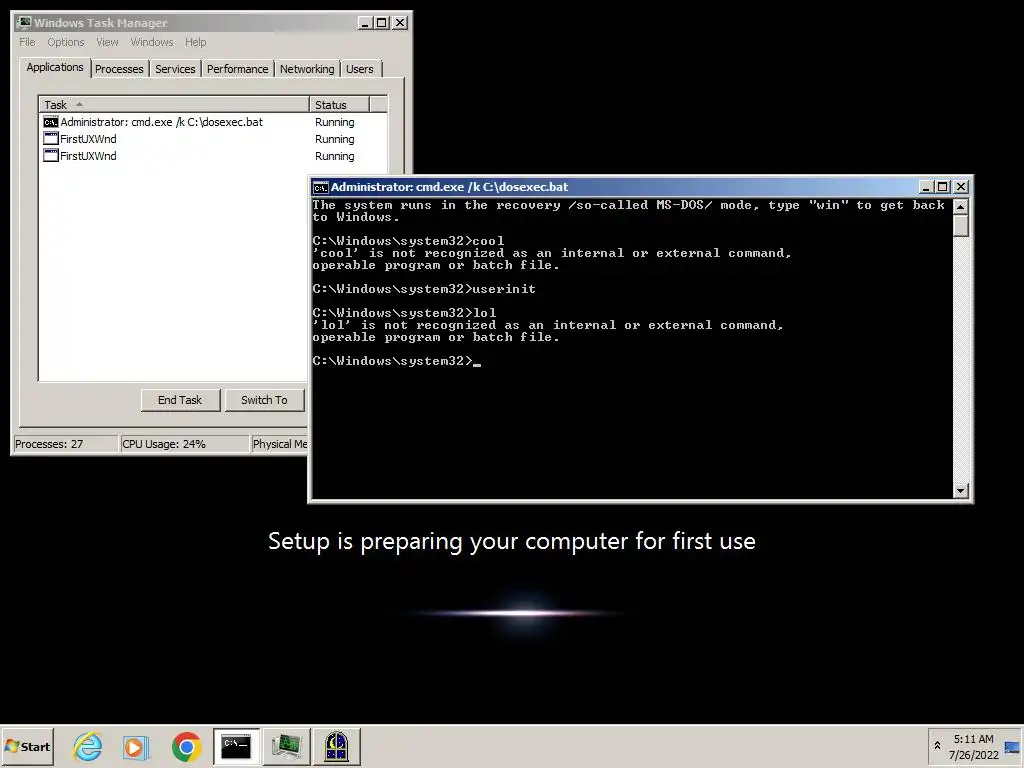
Task: Select the command prompt taskbar button
Action: 236,746
